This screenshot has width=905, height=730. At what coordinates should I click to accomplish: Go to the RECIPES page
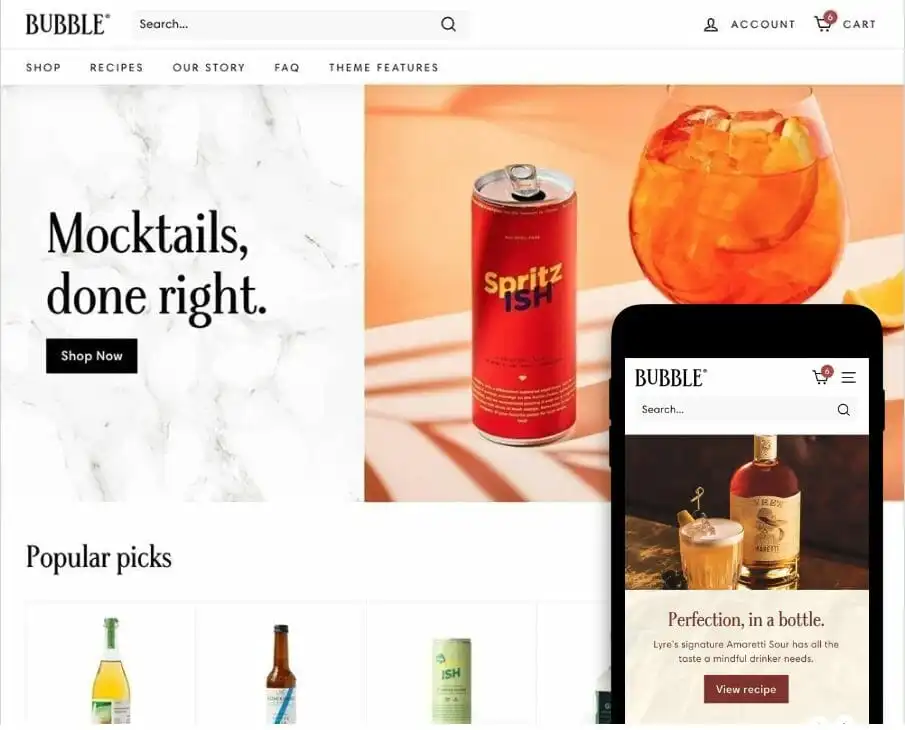coord(117,68)
